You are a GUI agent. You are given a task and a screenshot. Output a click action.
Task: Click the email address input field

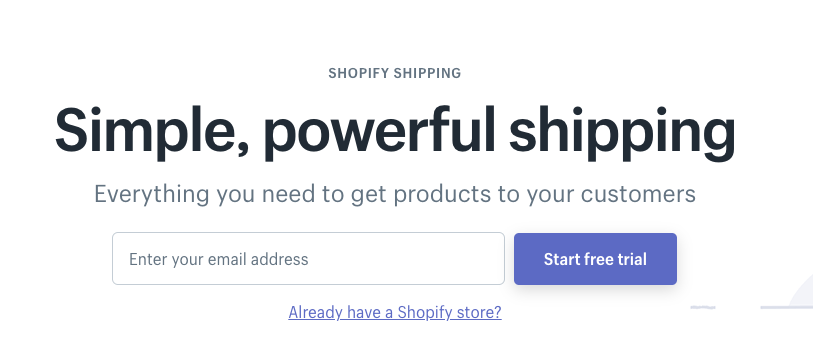point(308,258)
